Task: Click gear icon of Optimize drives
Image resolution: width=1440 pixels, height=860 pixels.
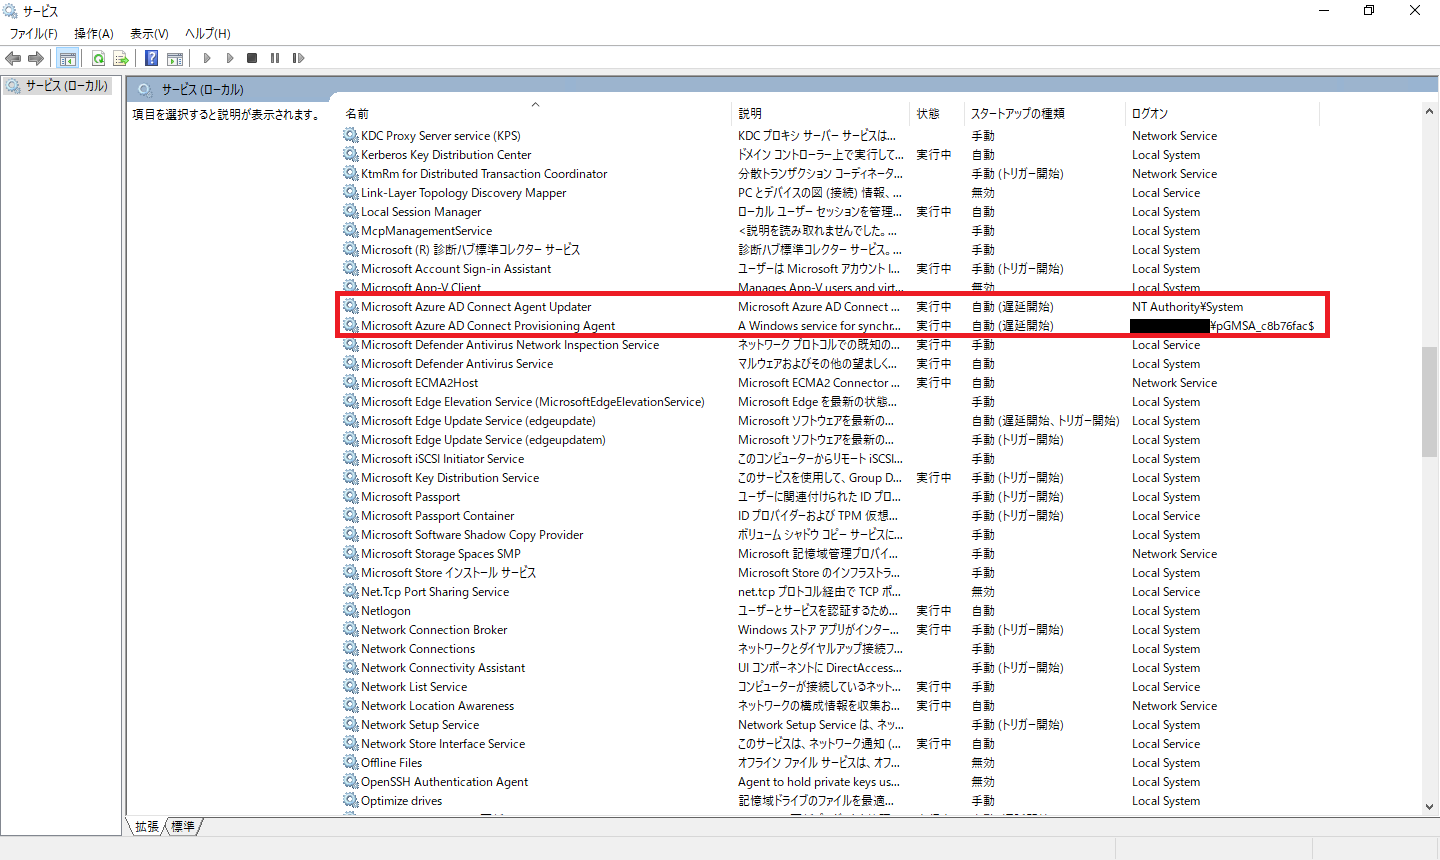Action: click(350, 800)
